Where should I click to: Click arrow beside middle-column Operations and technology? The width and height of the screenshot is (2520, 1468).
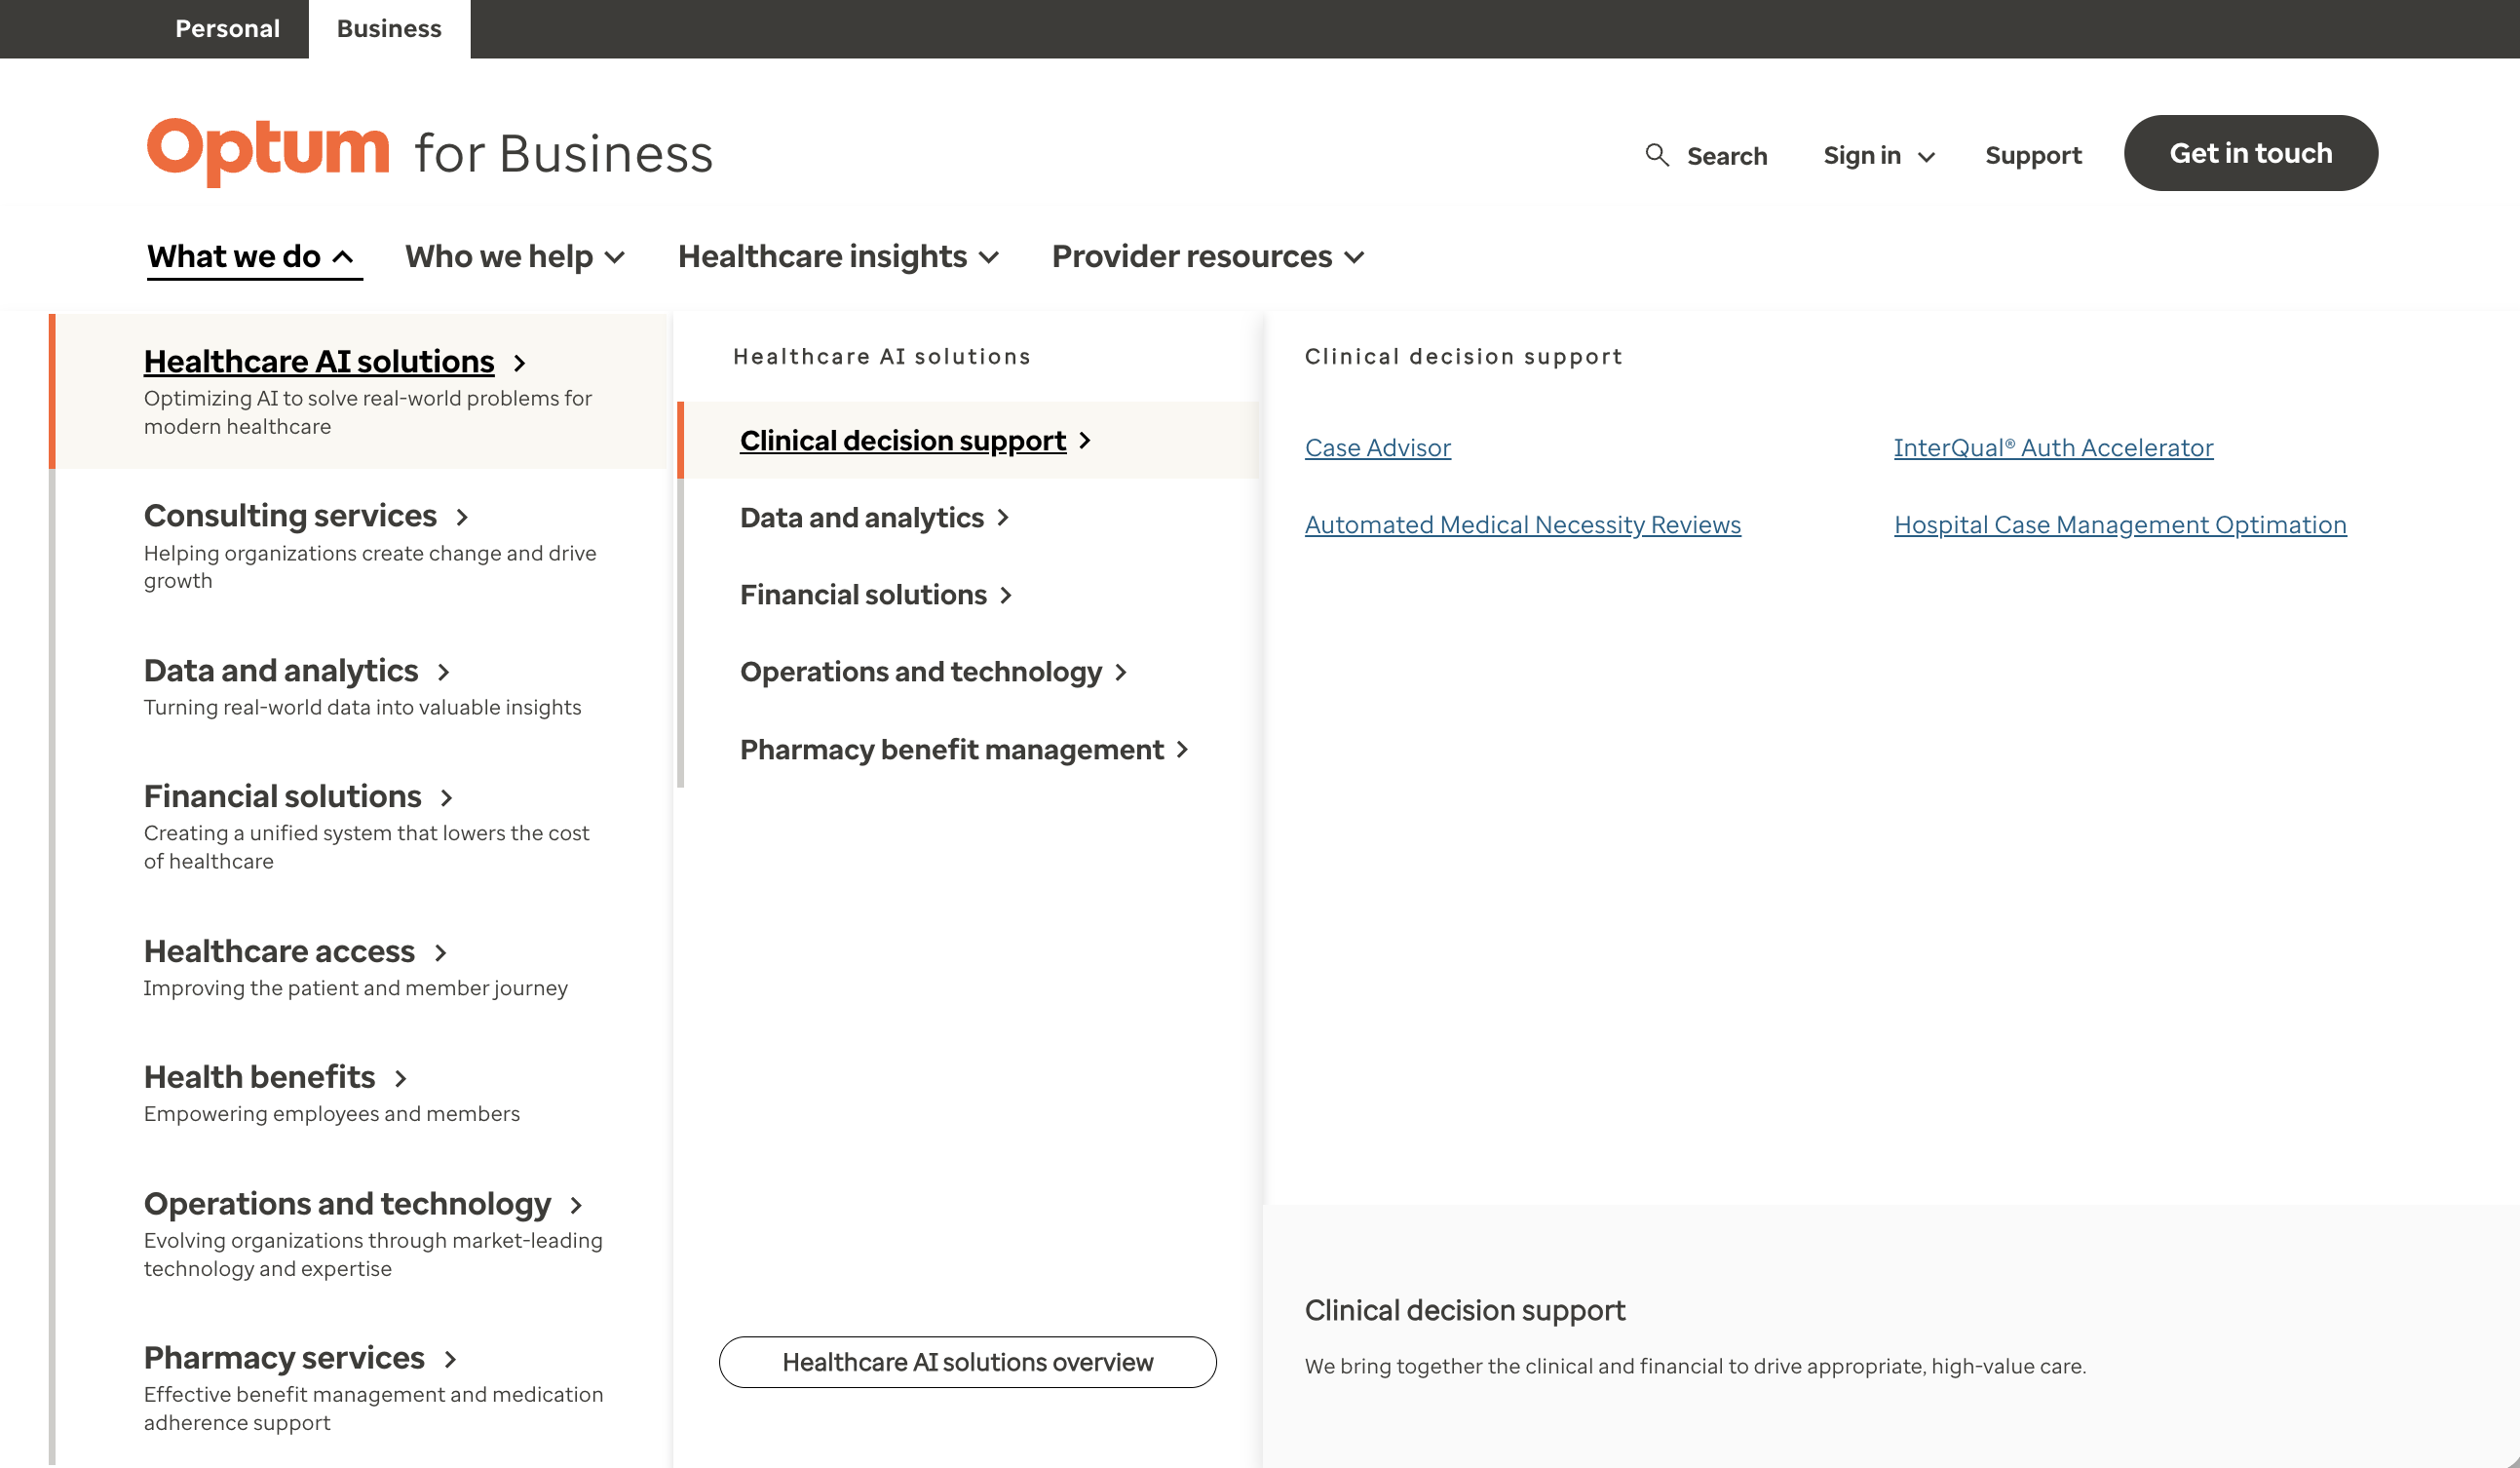1121,673
